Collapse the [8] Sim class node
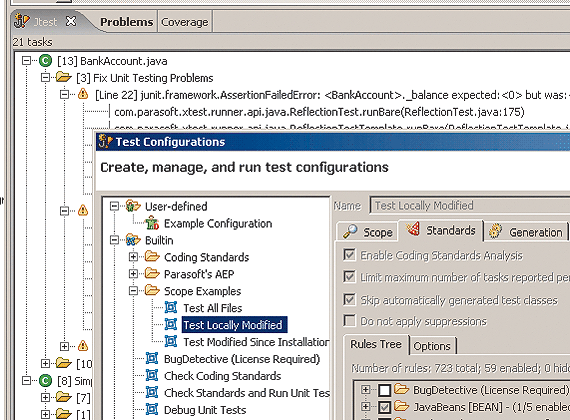 pyautogui.click(x=26, y=380)
